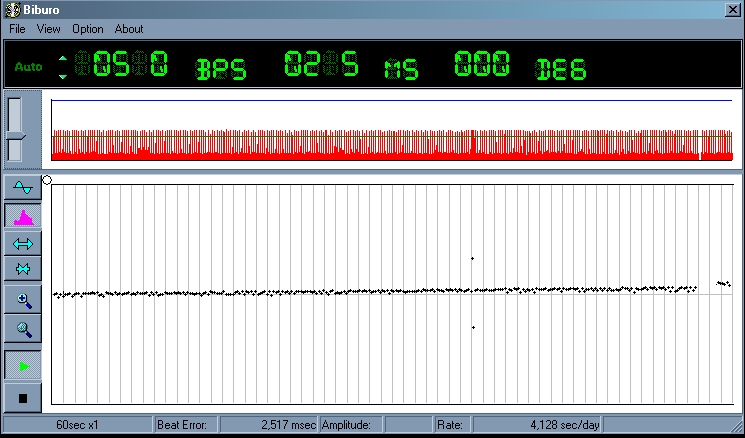Click the horizontal compress arrows button
Screen dimensions: 745x438
(x=24, y=269)
